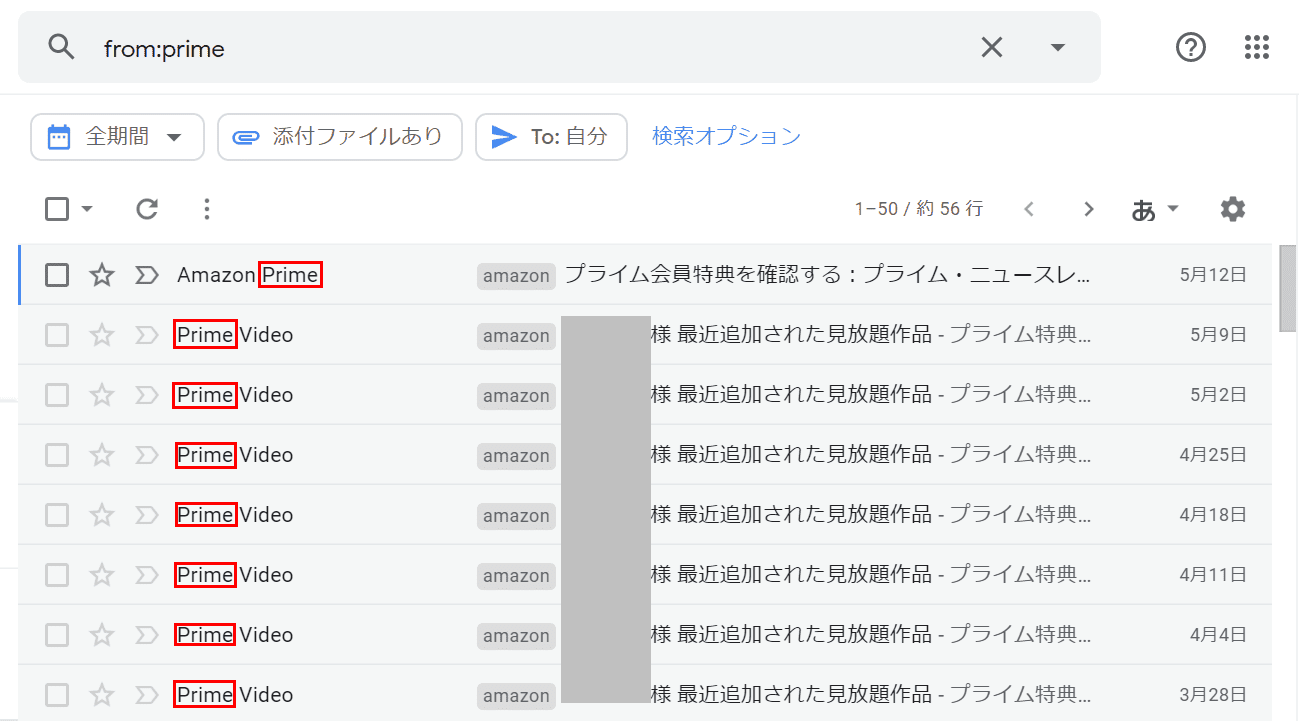Check the 4月11日 Prime Video email checkbox
Viewport: 1299px width, 721px height.
coord(57,575)
